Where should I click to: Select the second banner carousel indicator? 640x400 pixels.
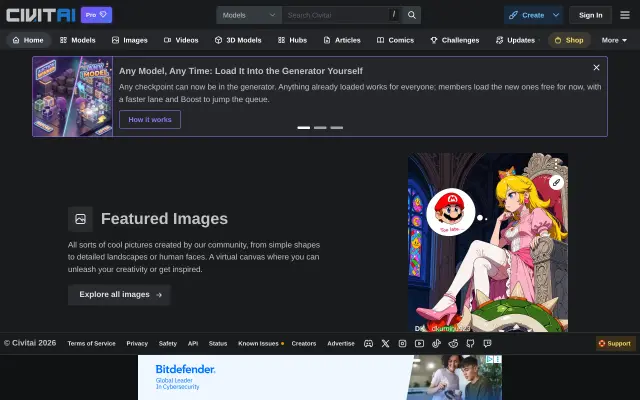click(320, 128)
